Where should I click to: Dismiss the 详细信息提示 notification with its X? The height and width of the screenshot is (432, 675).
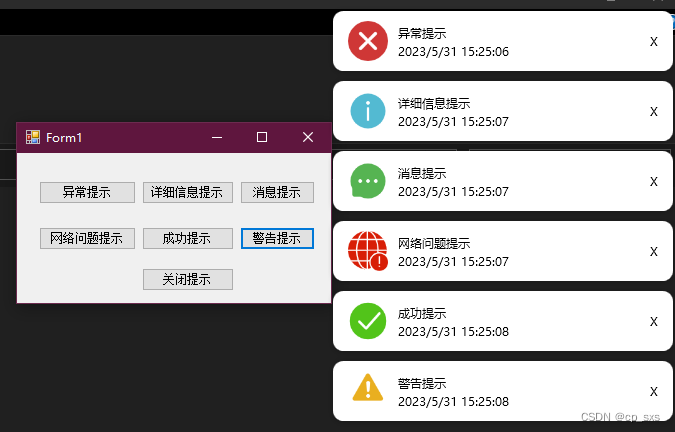[653, 112]
